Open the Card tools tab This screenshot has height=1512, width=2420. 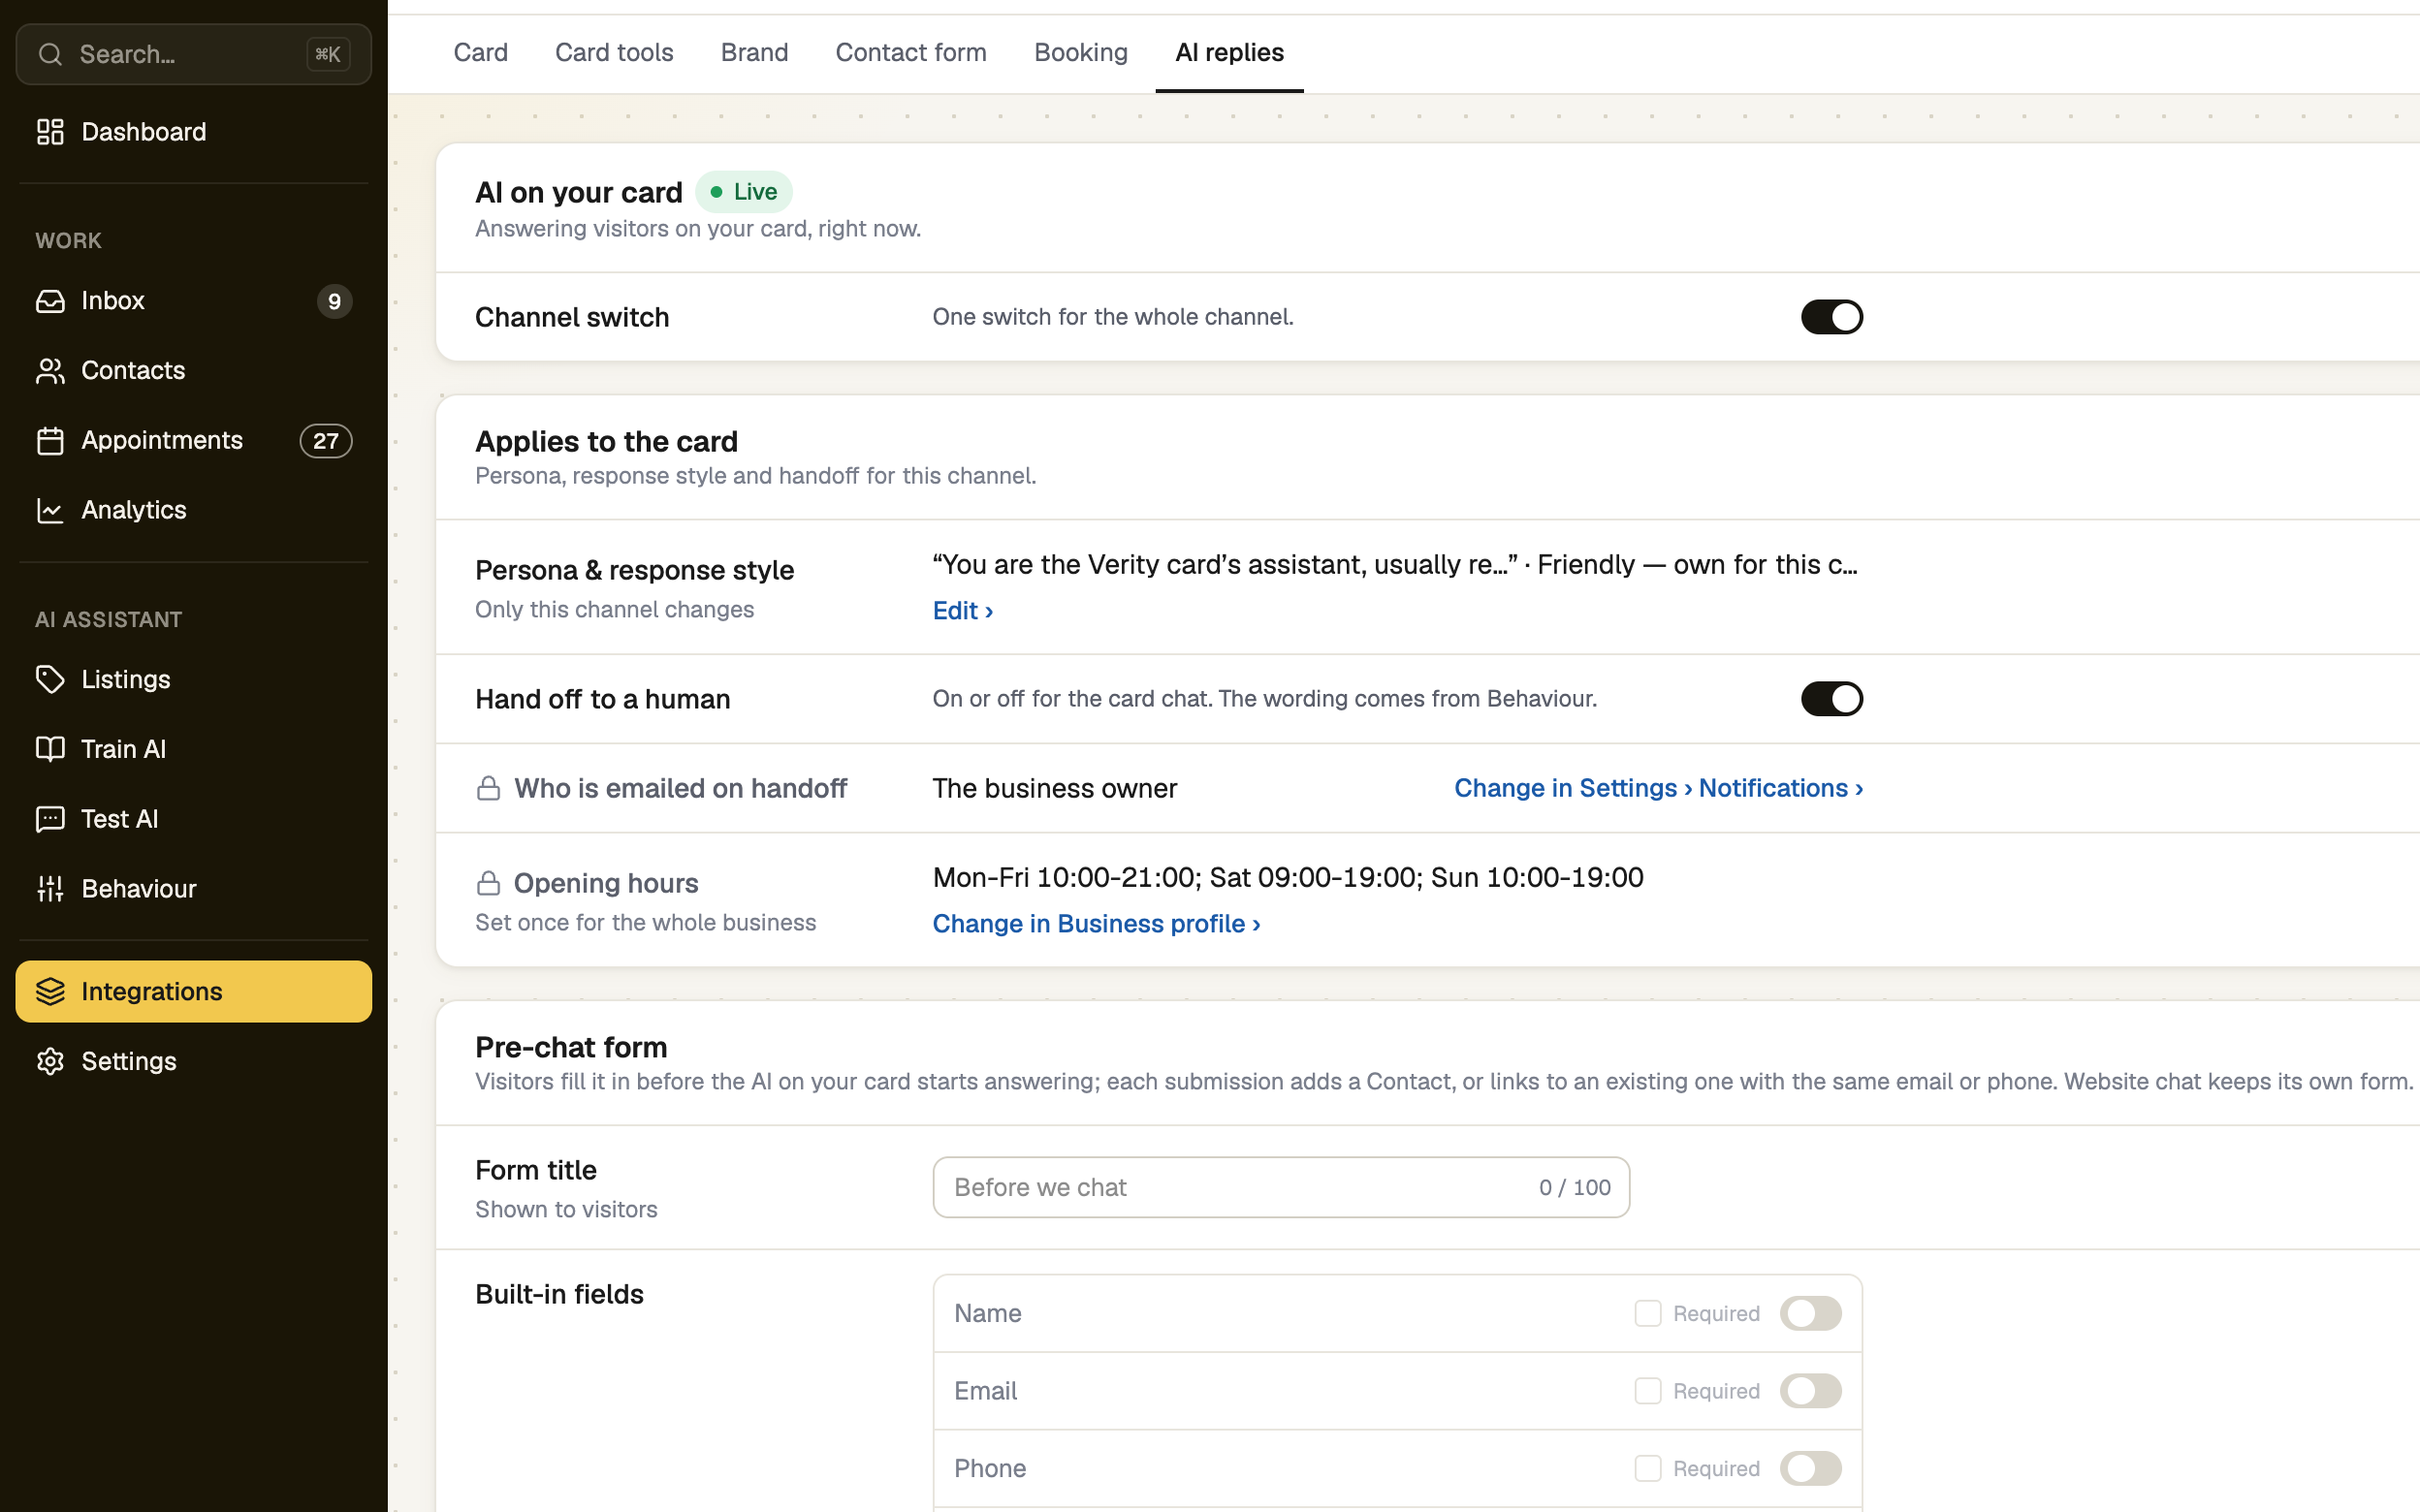pyautogui.click(x=614, y=53)
